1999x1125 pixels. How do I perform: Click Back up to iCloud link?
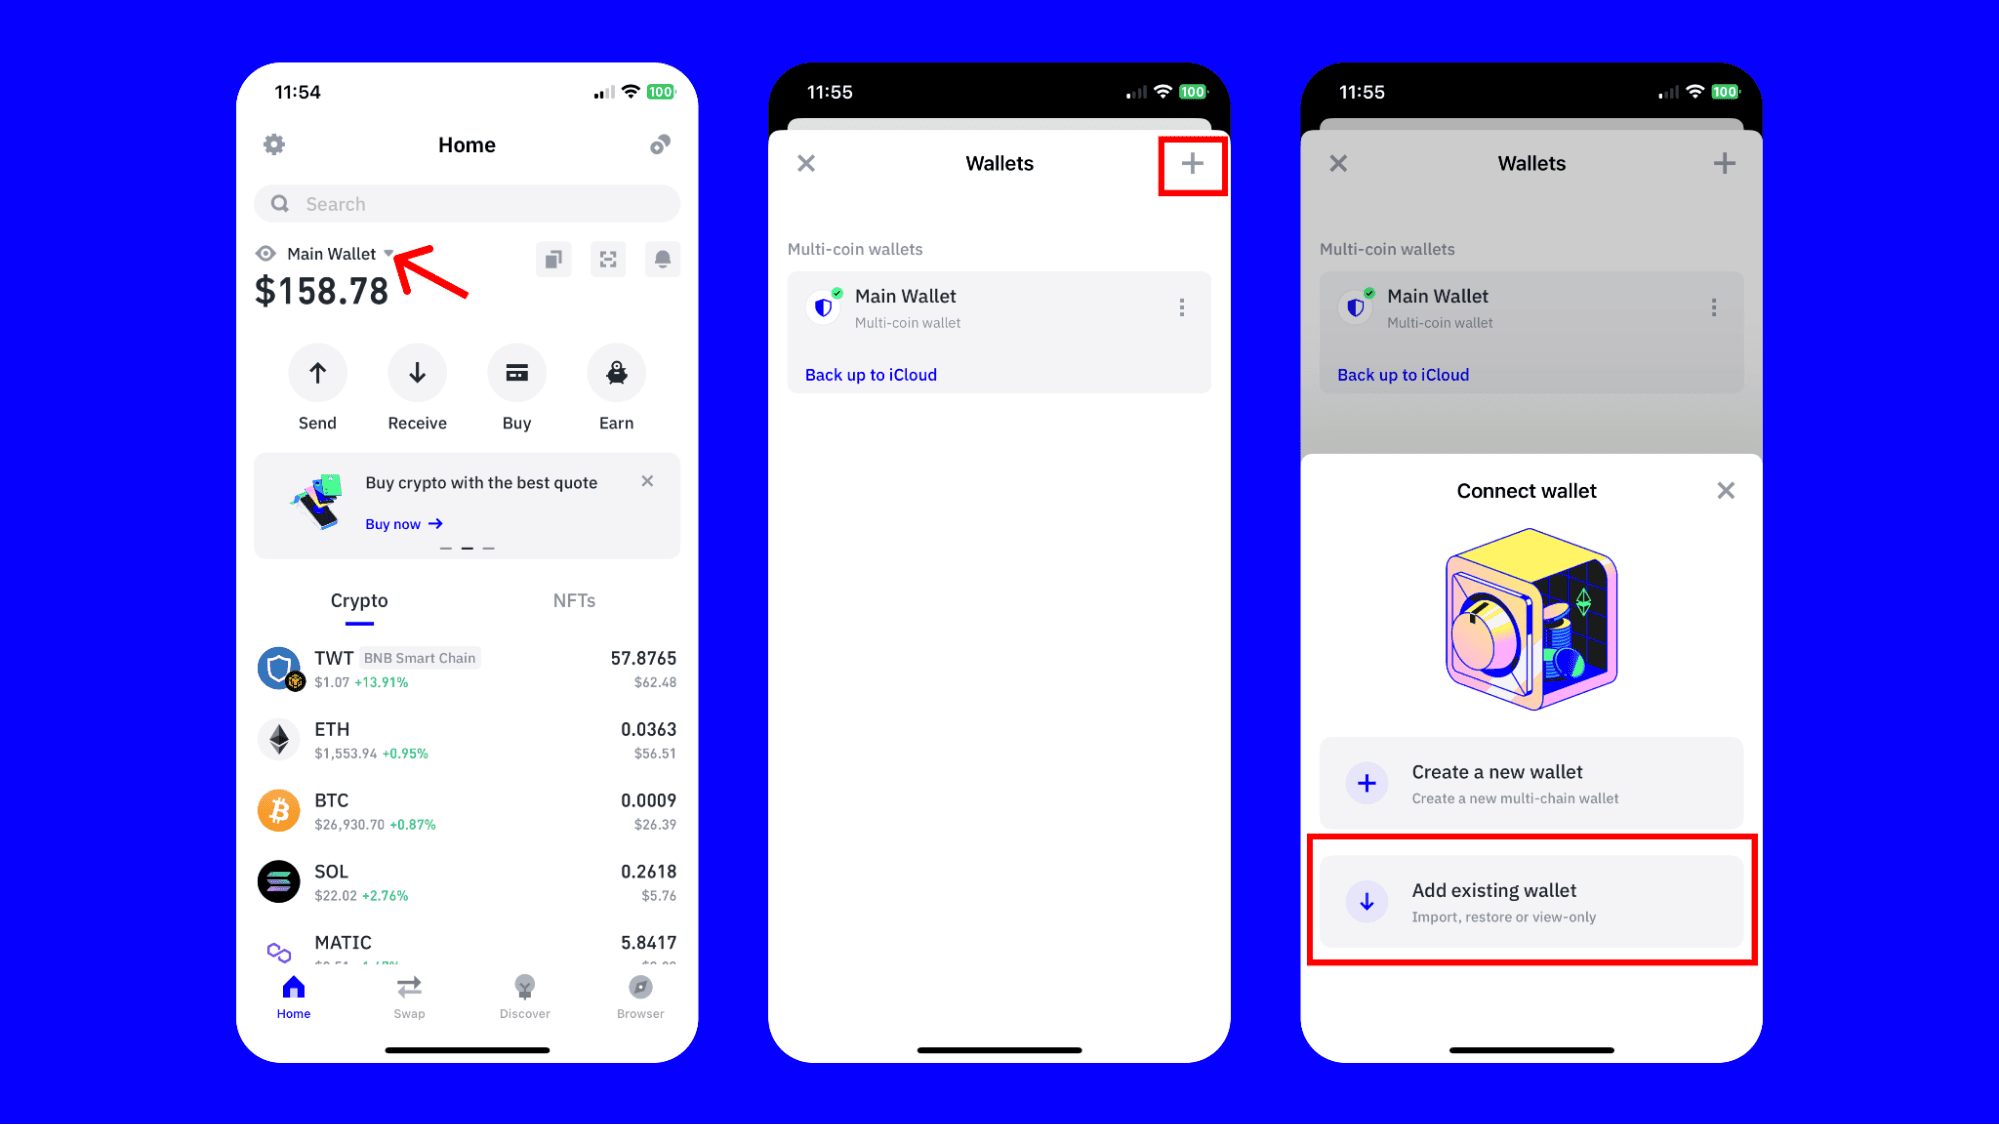click(872, 374)
